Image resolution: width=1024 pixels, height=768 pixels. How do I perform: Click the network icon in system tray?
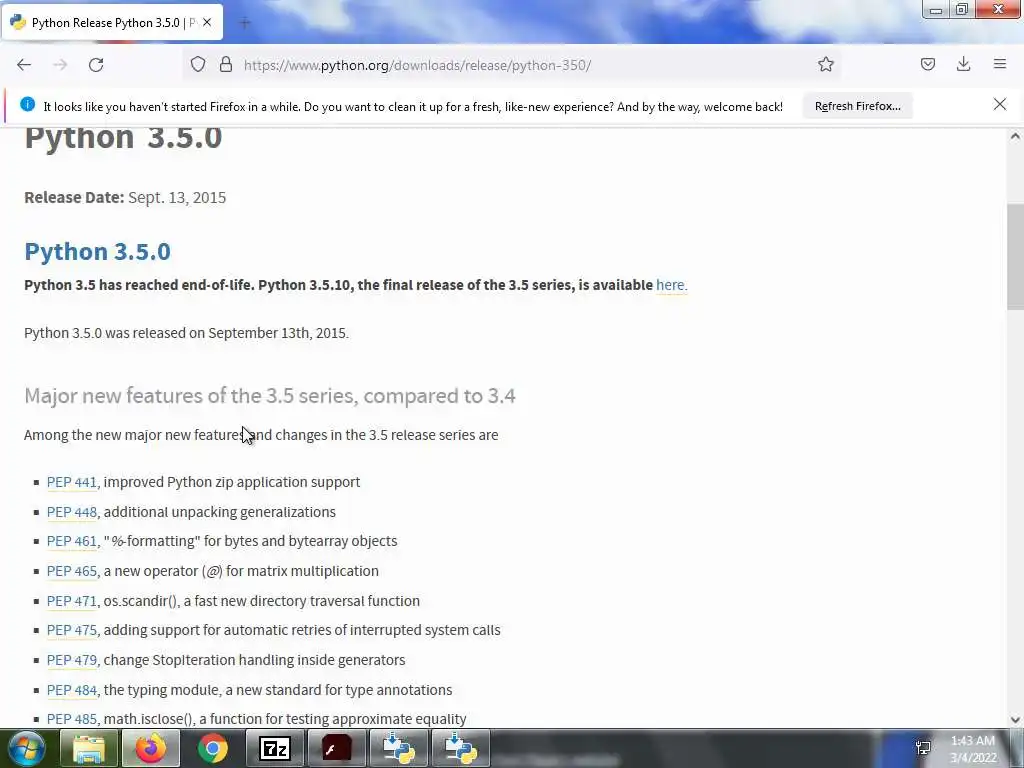coord(923,748)
